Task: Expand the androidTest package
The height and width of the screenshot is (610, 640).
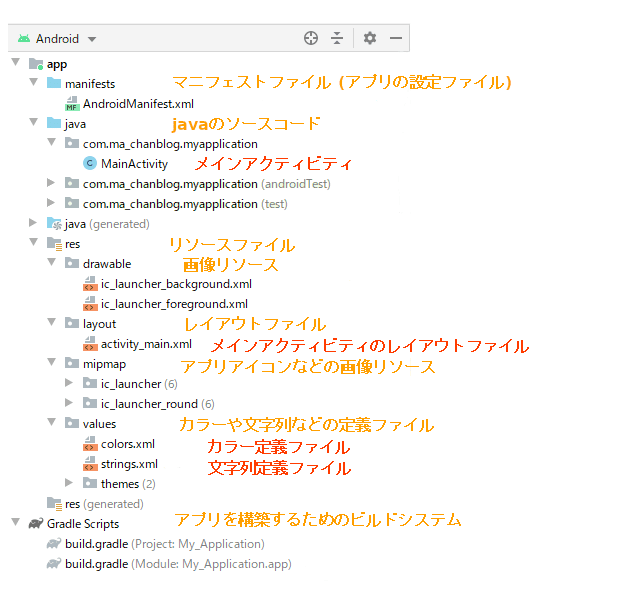Action: point(51,183)
